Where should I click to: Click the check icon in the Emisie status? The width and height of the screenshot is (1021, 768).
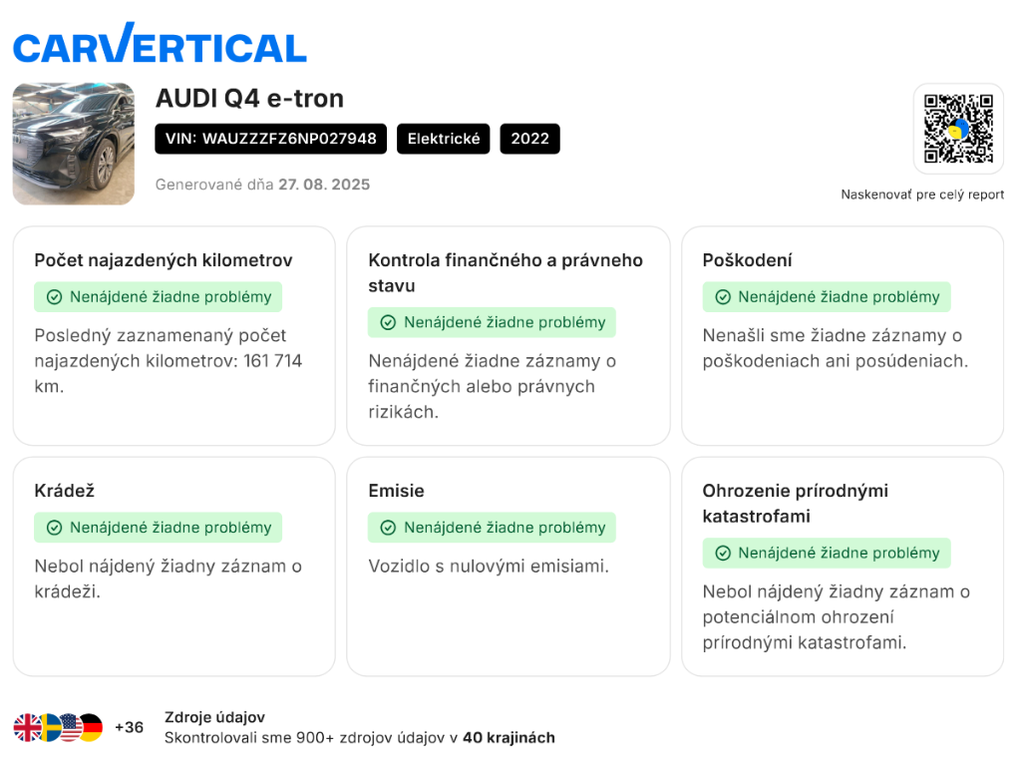(x=388, y=528)
